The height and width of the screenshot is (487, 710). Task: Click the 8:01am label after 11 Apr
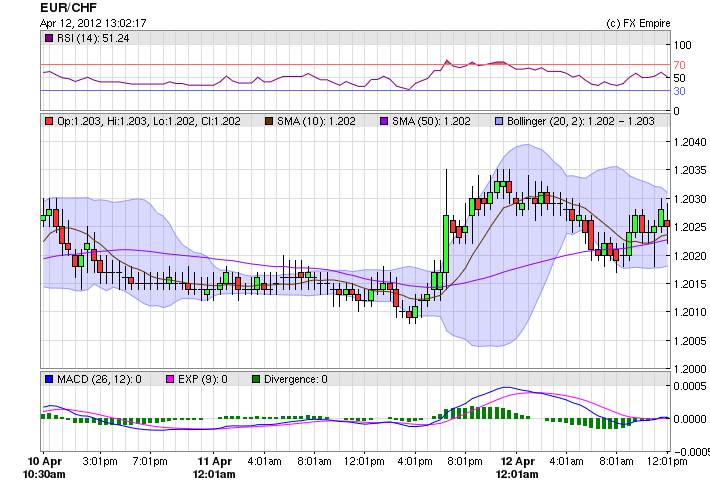click(314, 461)
